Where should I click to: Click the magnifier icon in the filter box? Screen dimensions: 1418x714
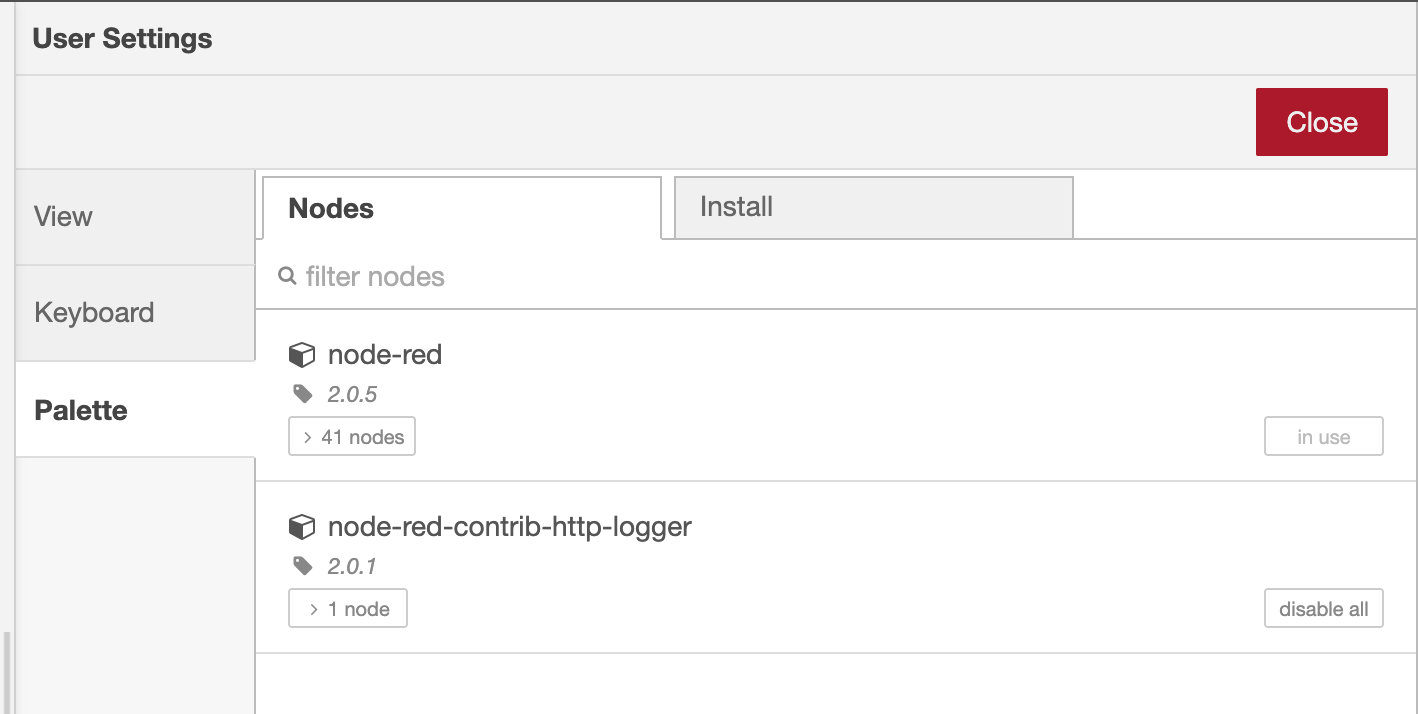287,276
